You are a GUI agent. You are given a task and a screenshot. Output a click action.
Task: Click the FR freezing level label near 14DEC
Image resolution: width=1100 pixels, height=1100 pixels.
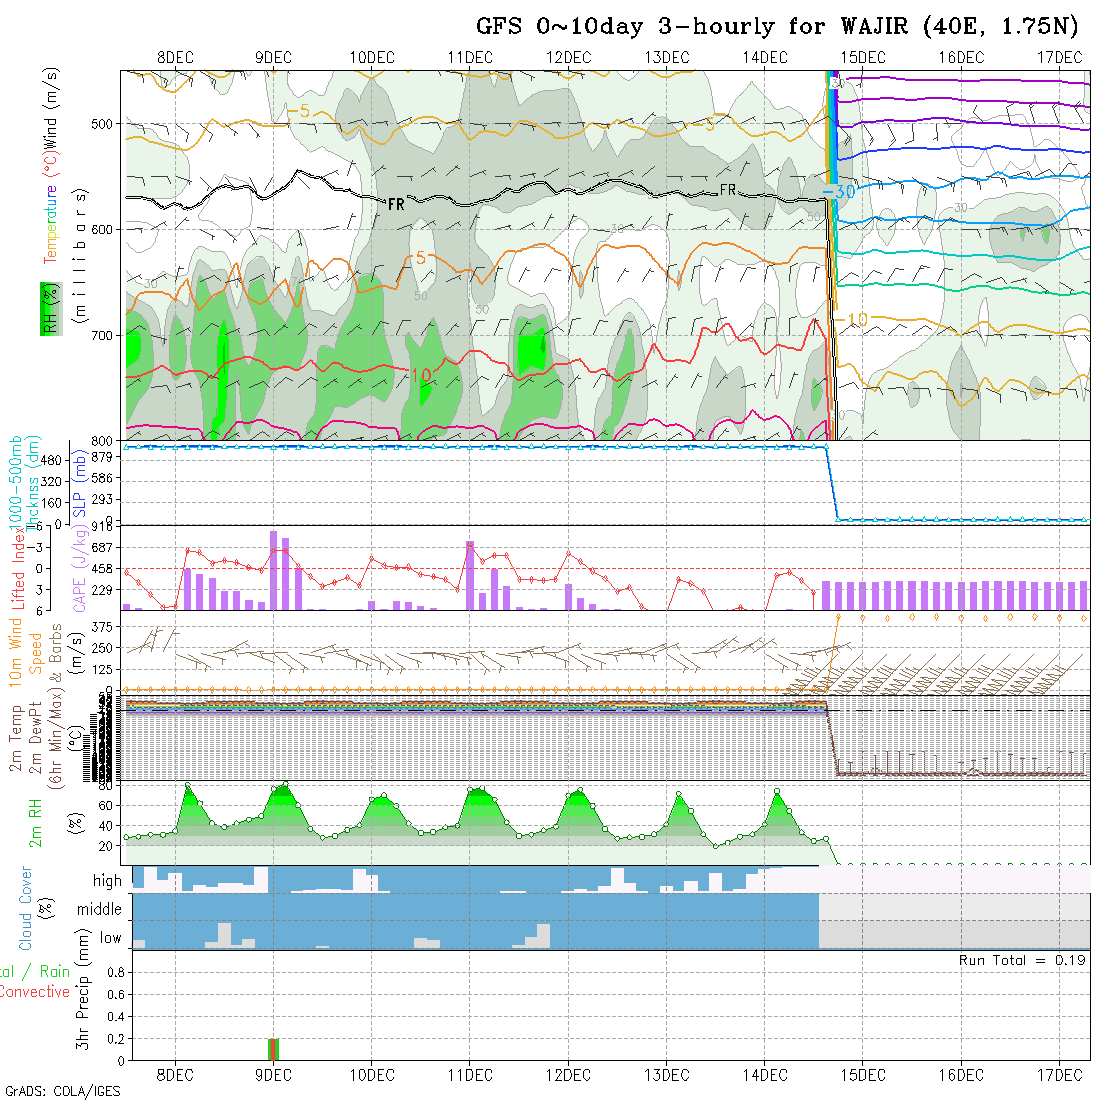[728, 190]
